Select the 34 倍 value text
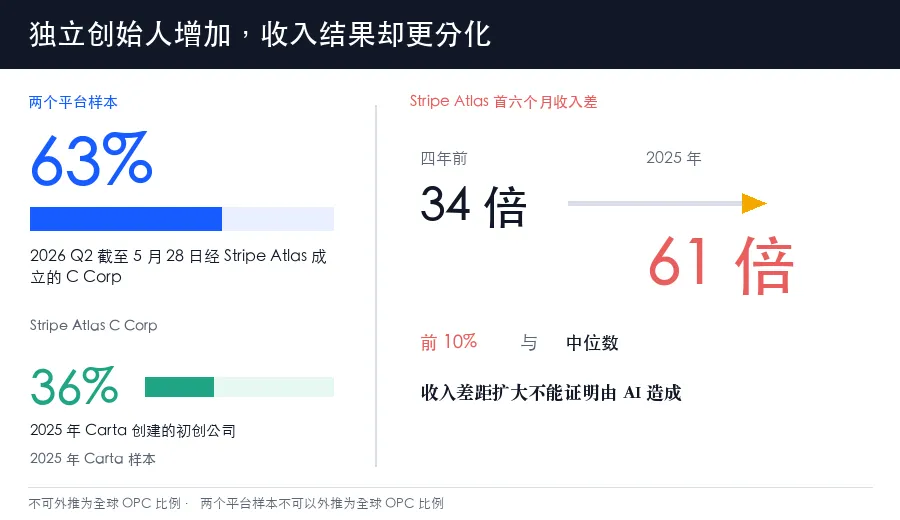 (x=474, y=205)
